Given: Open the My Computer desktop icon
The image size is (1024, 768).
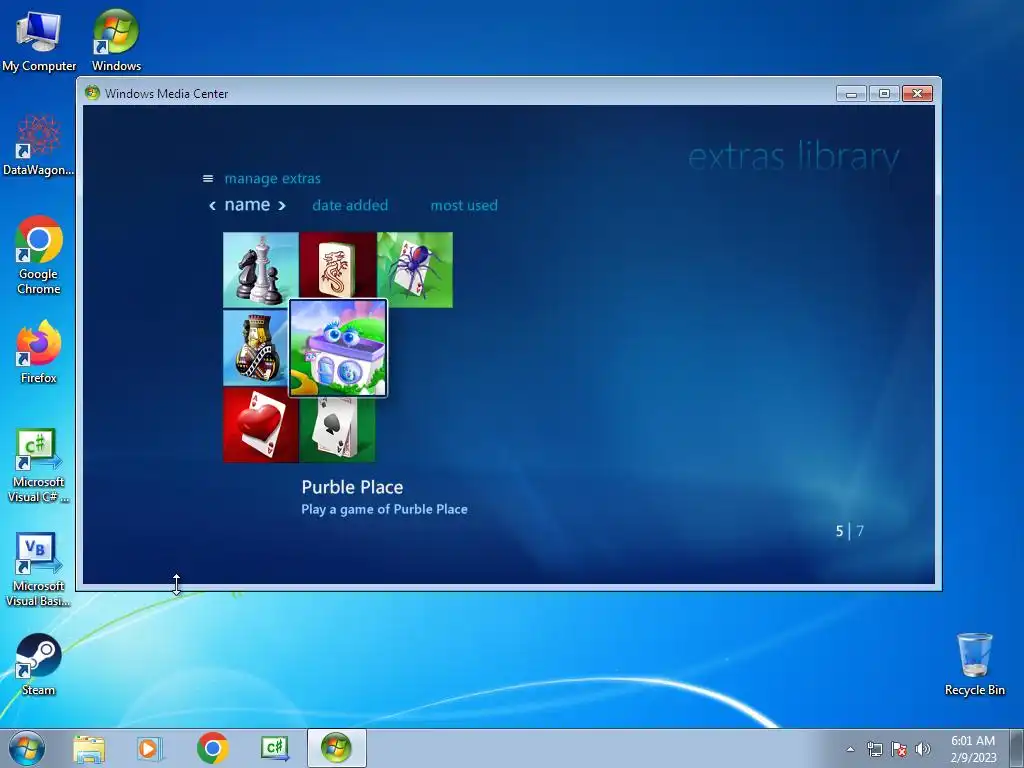Looking at the screenshot, I should [39, 40].
